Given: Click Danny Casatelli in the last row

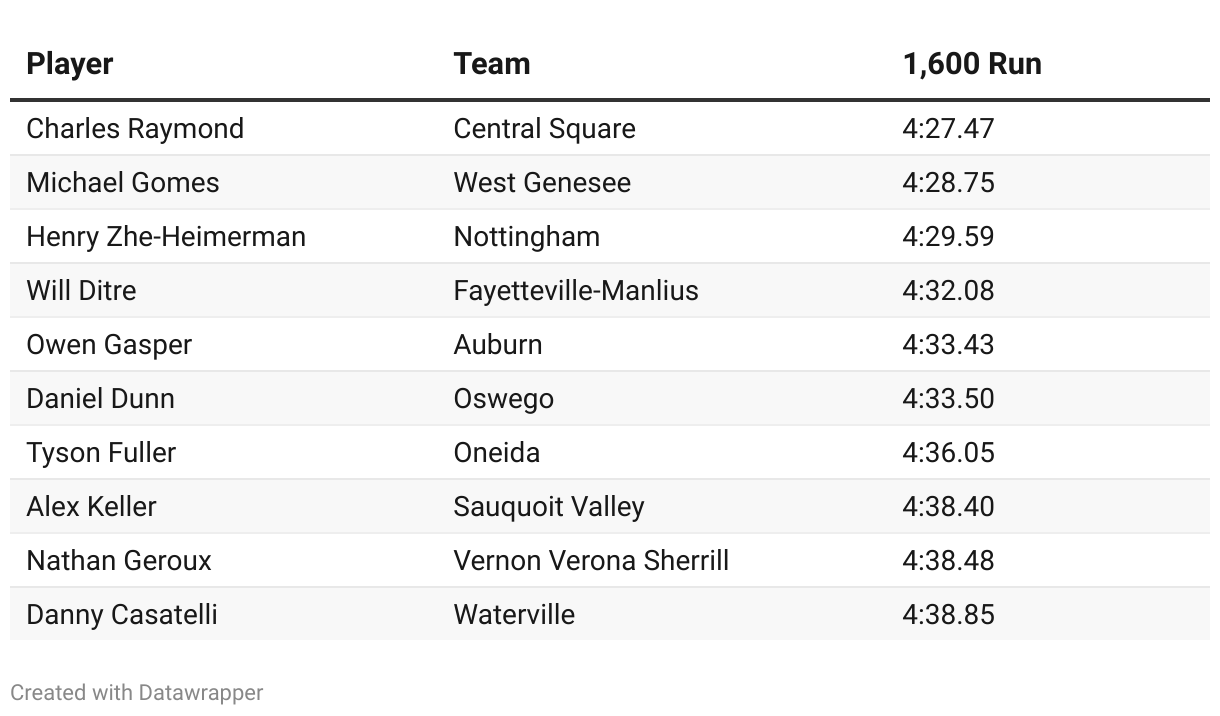Looking at the screenshot, I should pyautogui.click(x=122, y=615).
